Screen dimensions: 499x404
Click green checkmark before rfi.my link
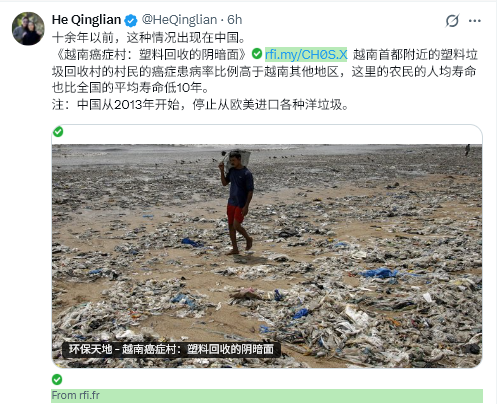pos(257,54)
